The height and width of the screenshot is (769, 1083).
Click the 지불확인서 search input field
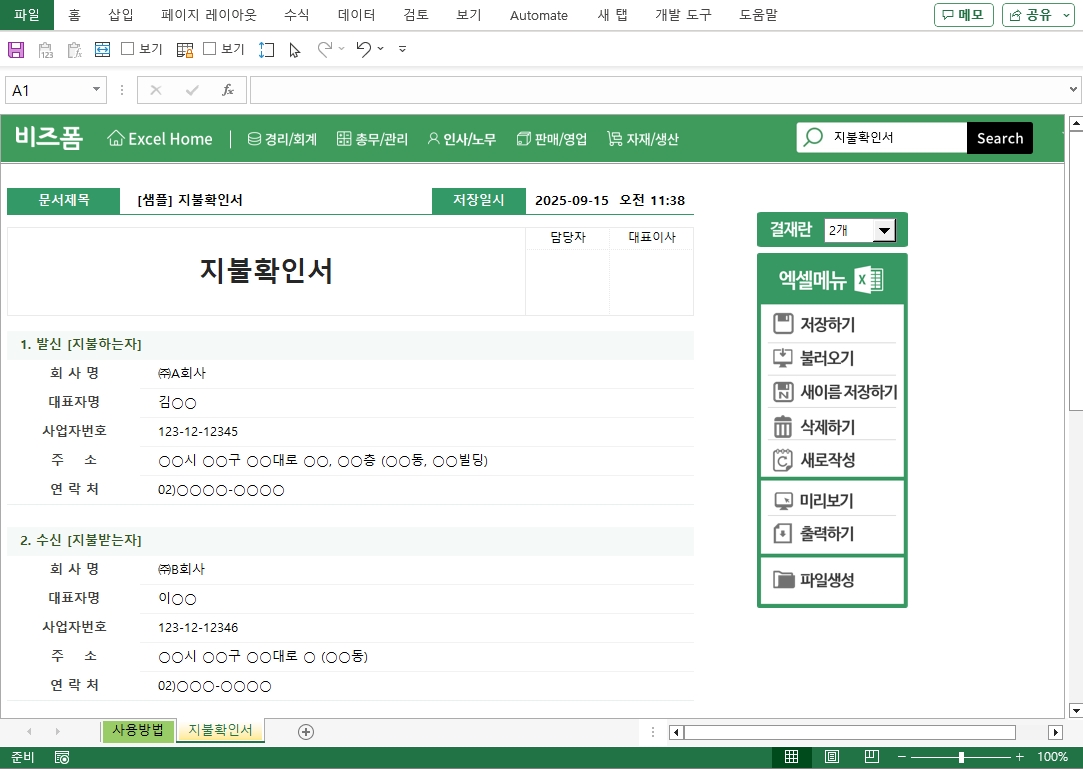[x=893, y=138]
